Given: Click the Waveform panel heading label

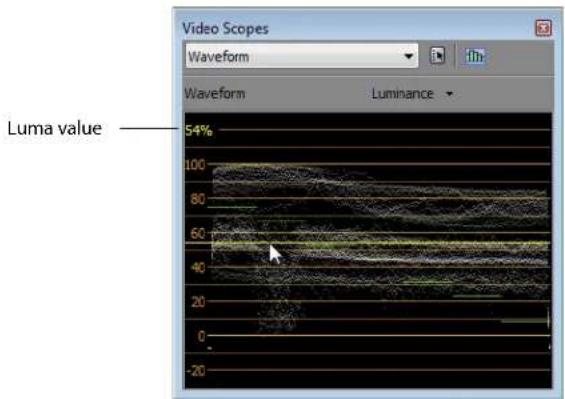Looking at the screenshot, I should tap(215, 93).
